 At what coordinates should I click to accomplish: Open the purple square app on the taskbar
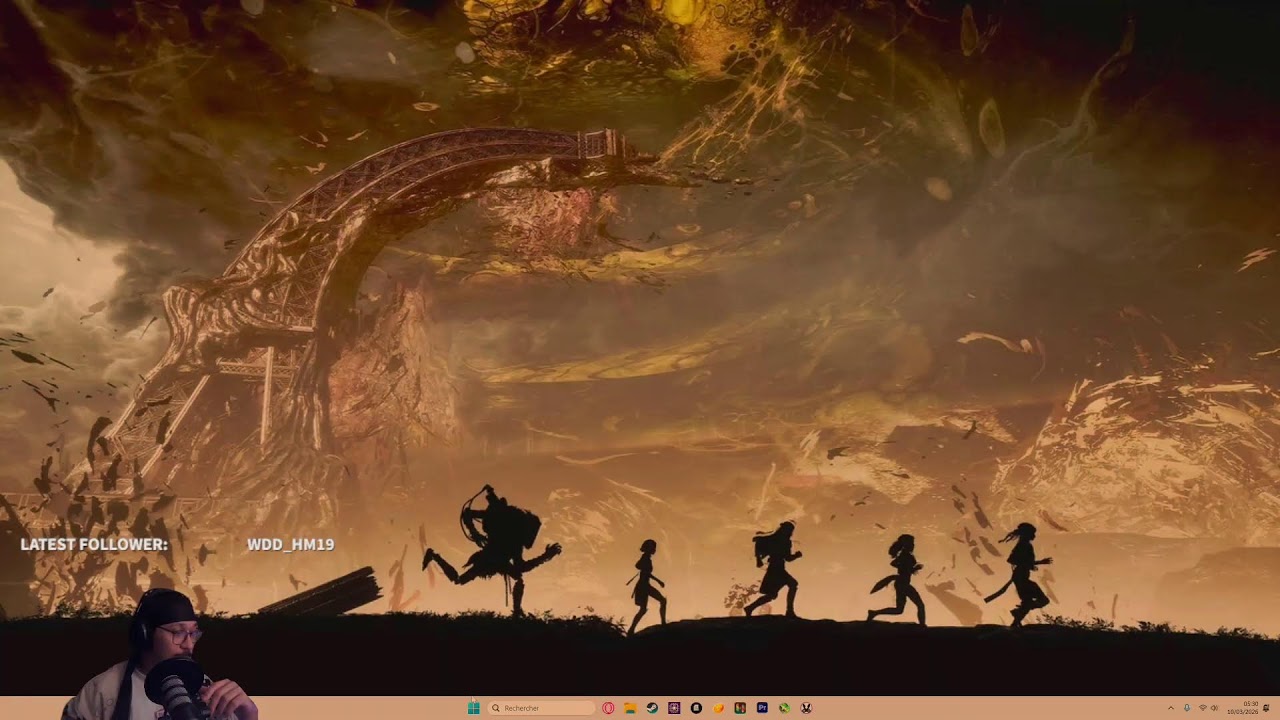674,708
